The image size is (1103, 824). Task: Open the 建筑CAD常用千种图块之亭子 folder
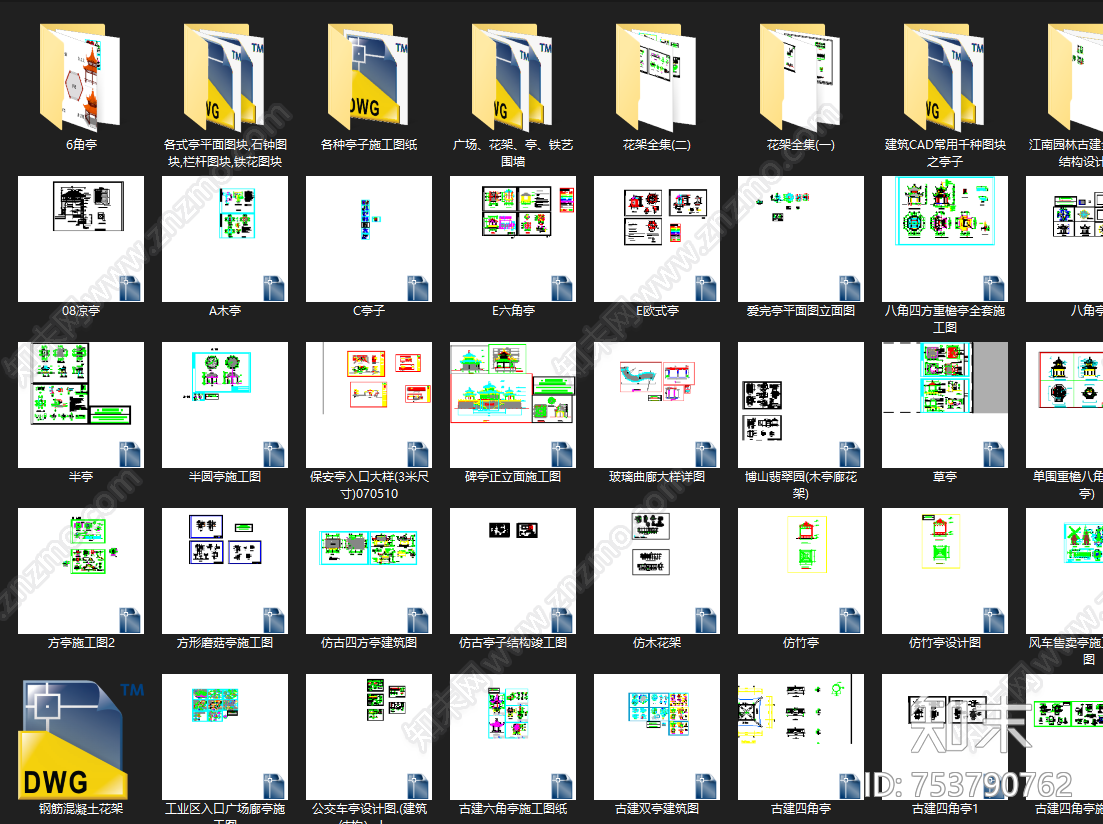click(944, 78)
